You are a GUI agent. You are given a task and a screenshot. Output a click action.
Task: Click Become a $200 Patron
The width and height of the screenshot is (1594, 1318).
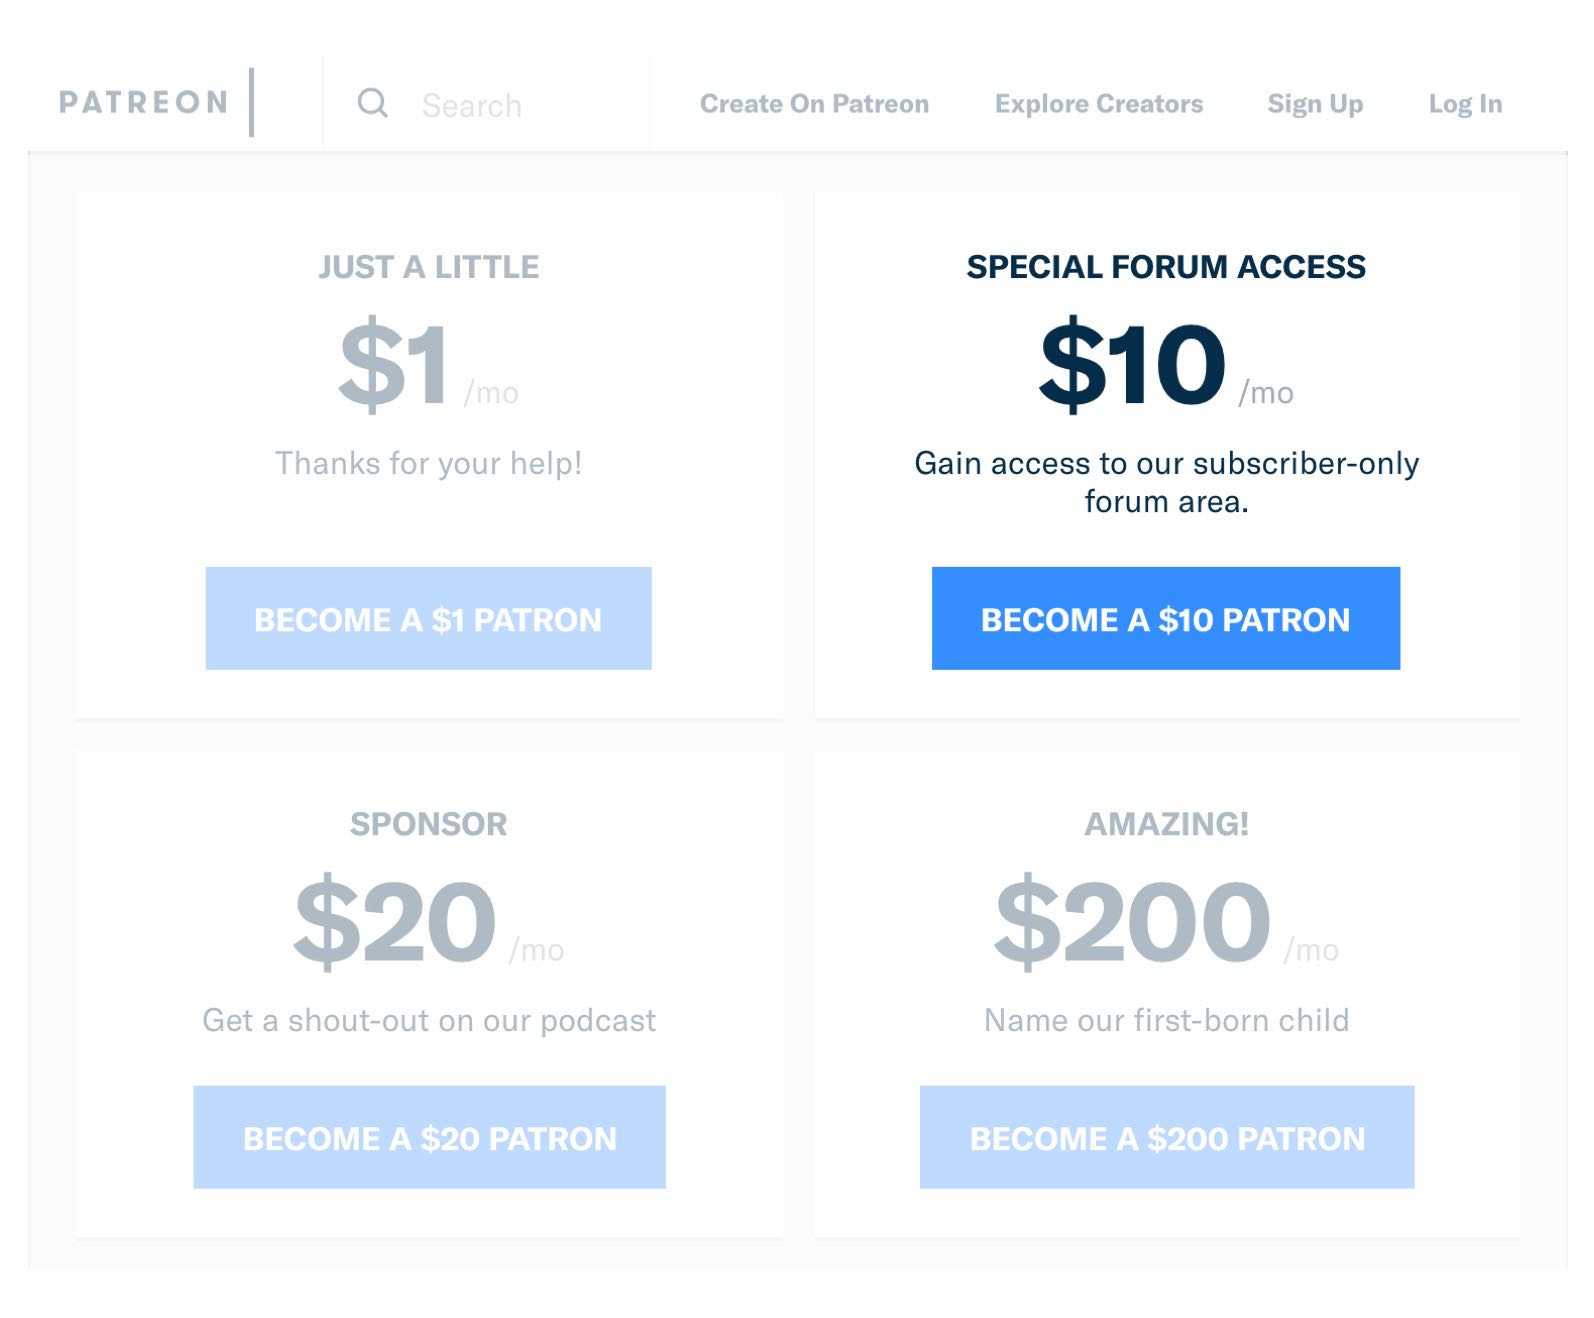[x=1166, y=1137]
